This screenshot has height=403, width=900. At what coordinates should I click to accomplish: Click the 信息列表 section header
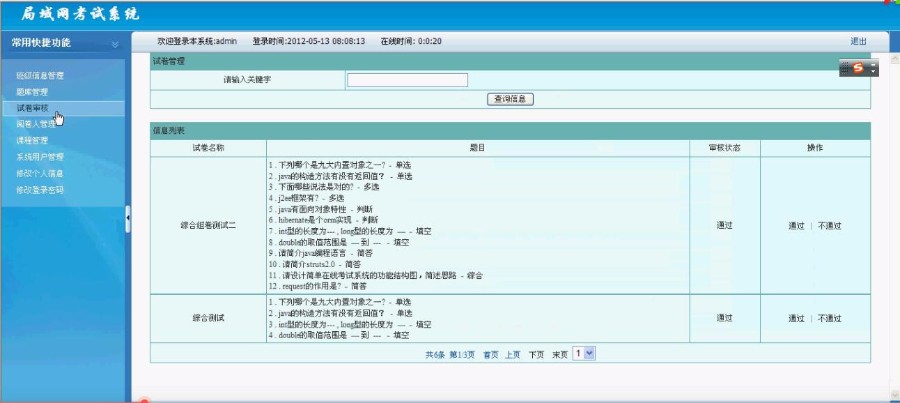pyautogui.click(x=169, y=131)
